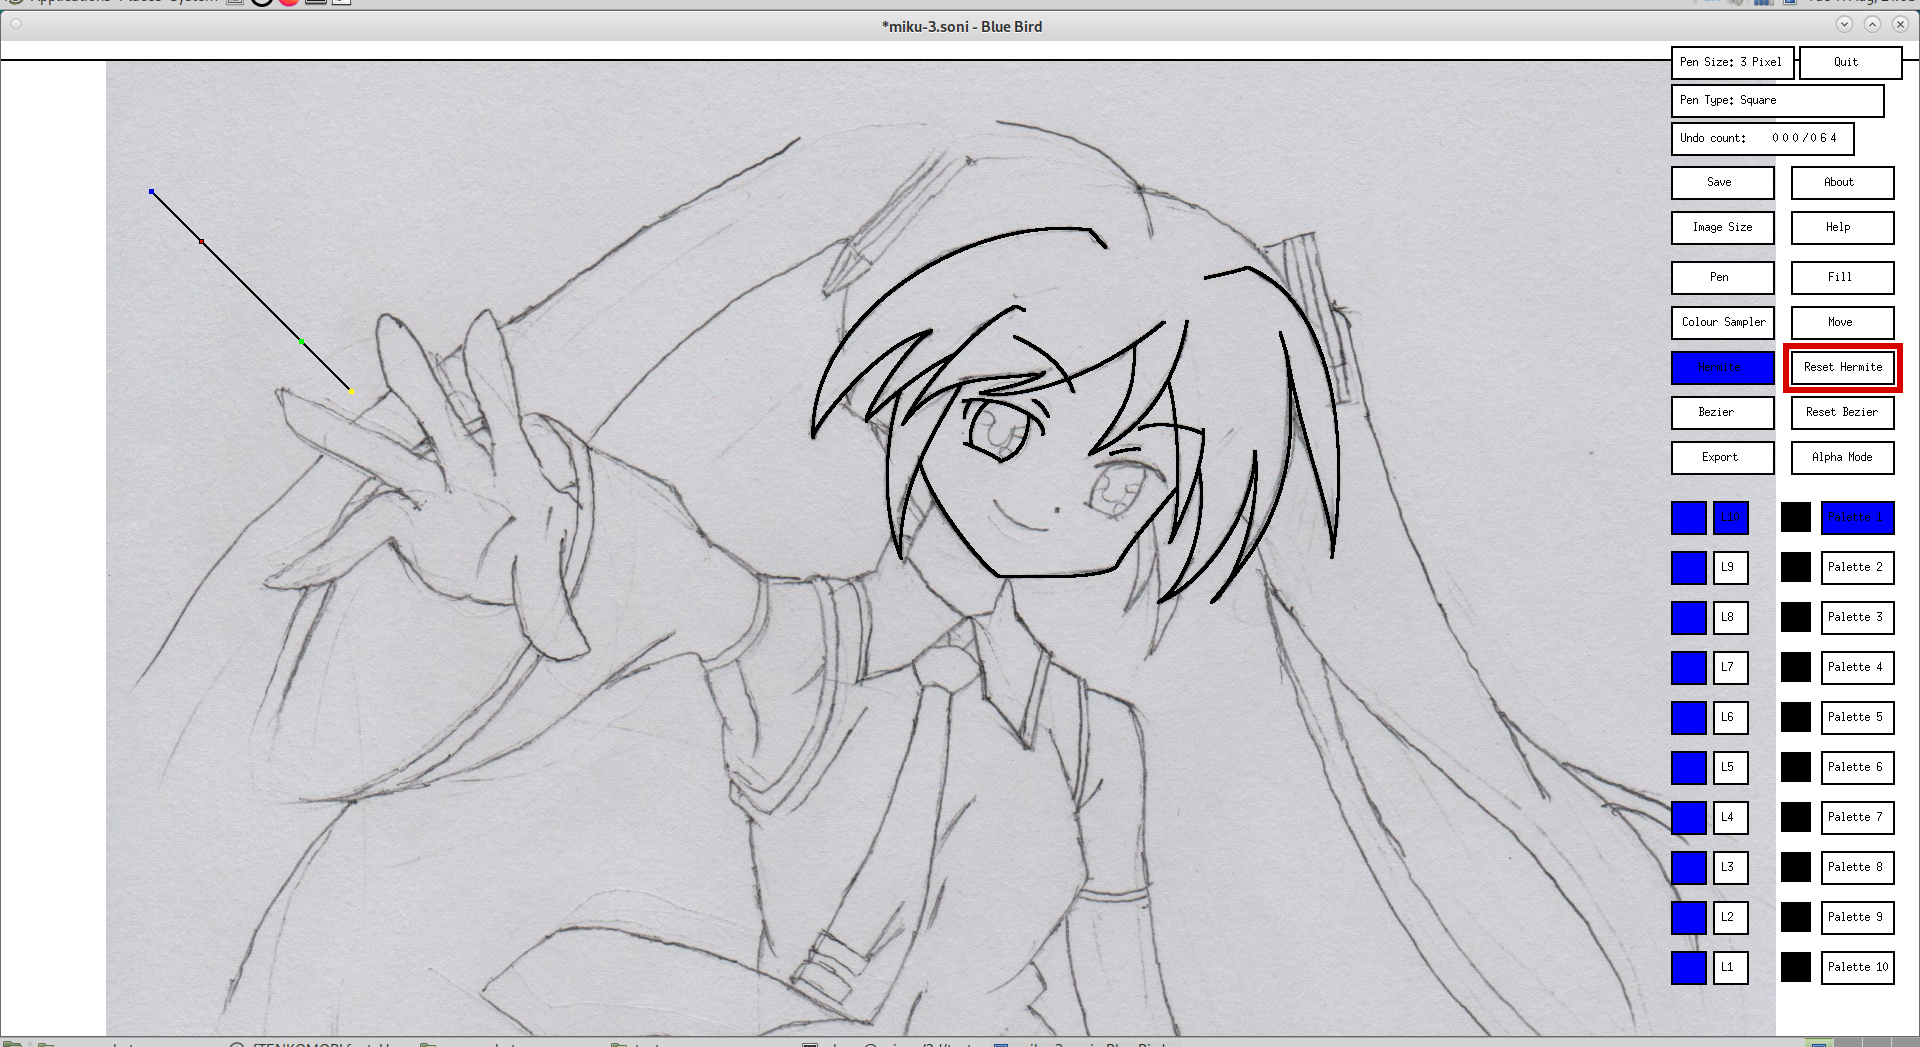This screenshot has width=1920, height=1047.
Task: Select the Pen tool
Action: [x=1722, y=277]
